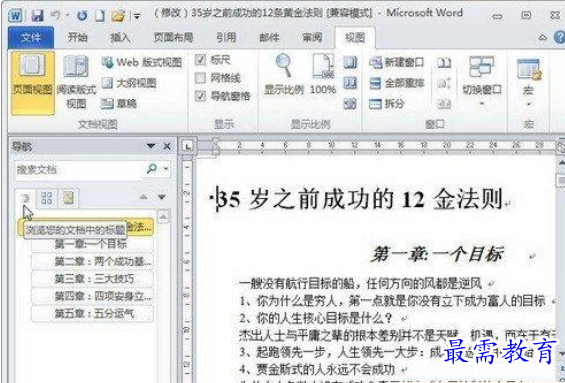Select the browse headings tab in navigation pane

(25, 199)
